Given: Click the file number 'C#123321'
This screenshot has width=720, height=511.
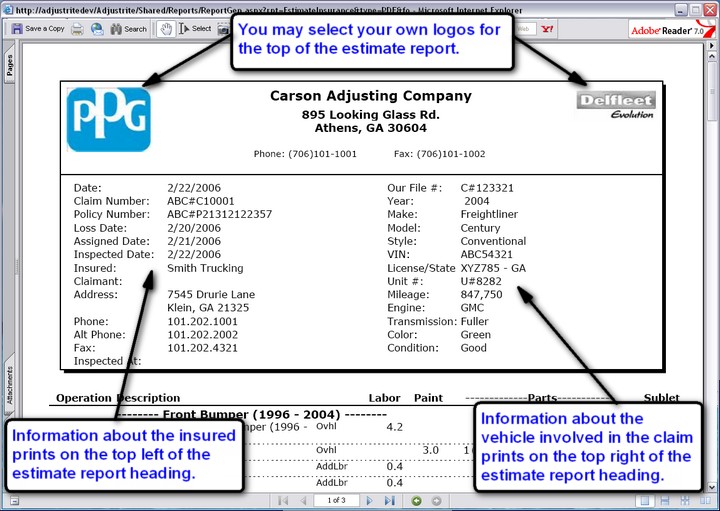Looking at the screenshot, I should click(487, 188).
